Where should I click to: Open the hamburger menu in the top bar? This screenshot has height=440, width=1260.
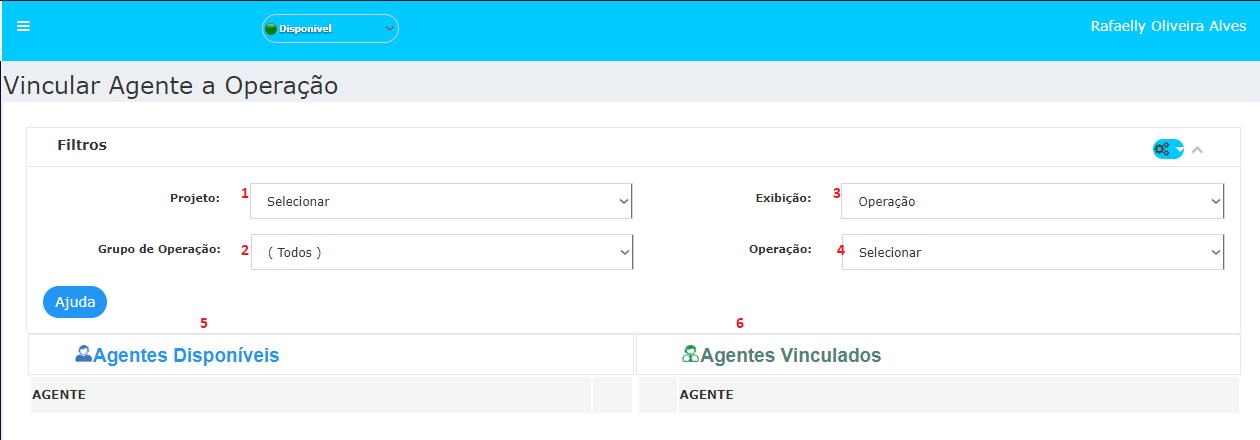23,26
